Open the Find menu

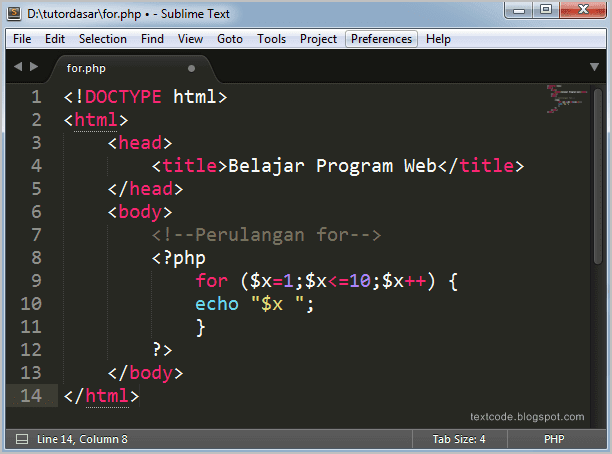point(152,39)
